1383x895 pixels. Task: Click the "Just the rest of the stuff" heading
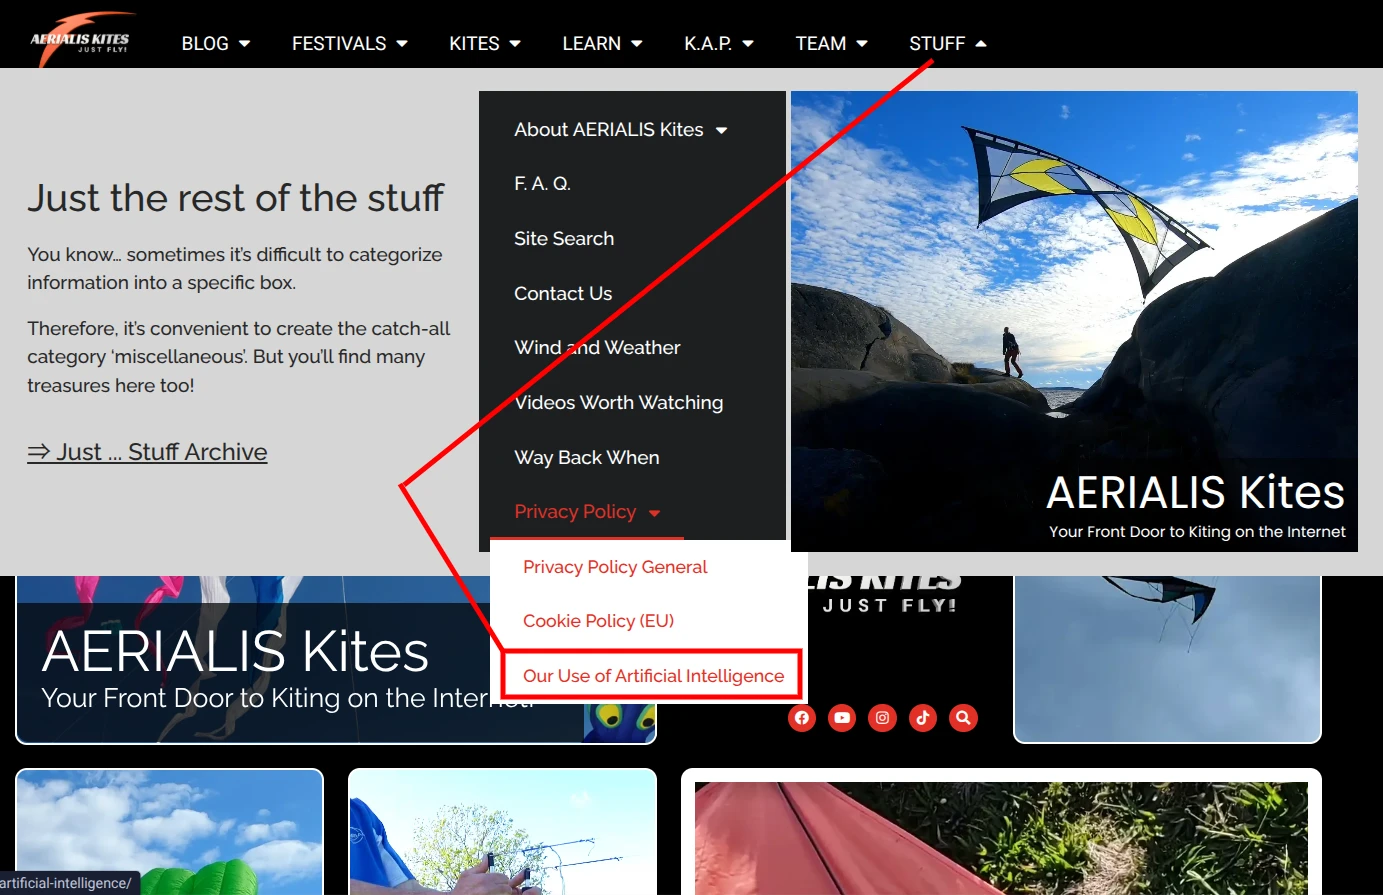tap(235, 198)
